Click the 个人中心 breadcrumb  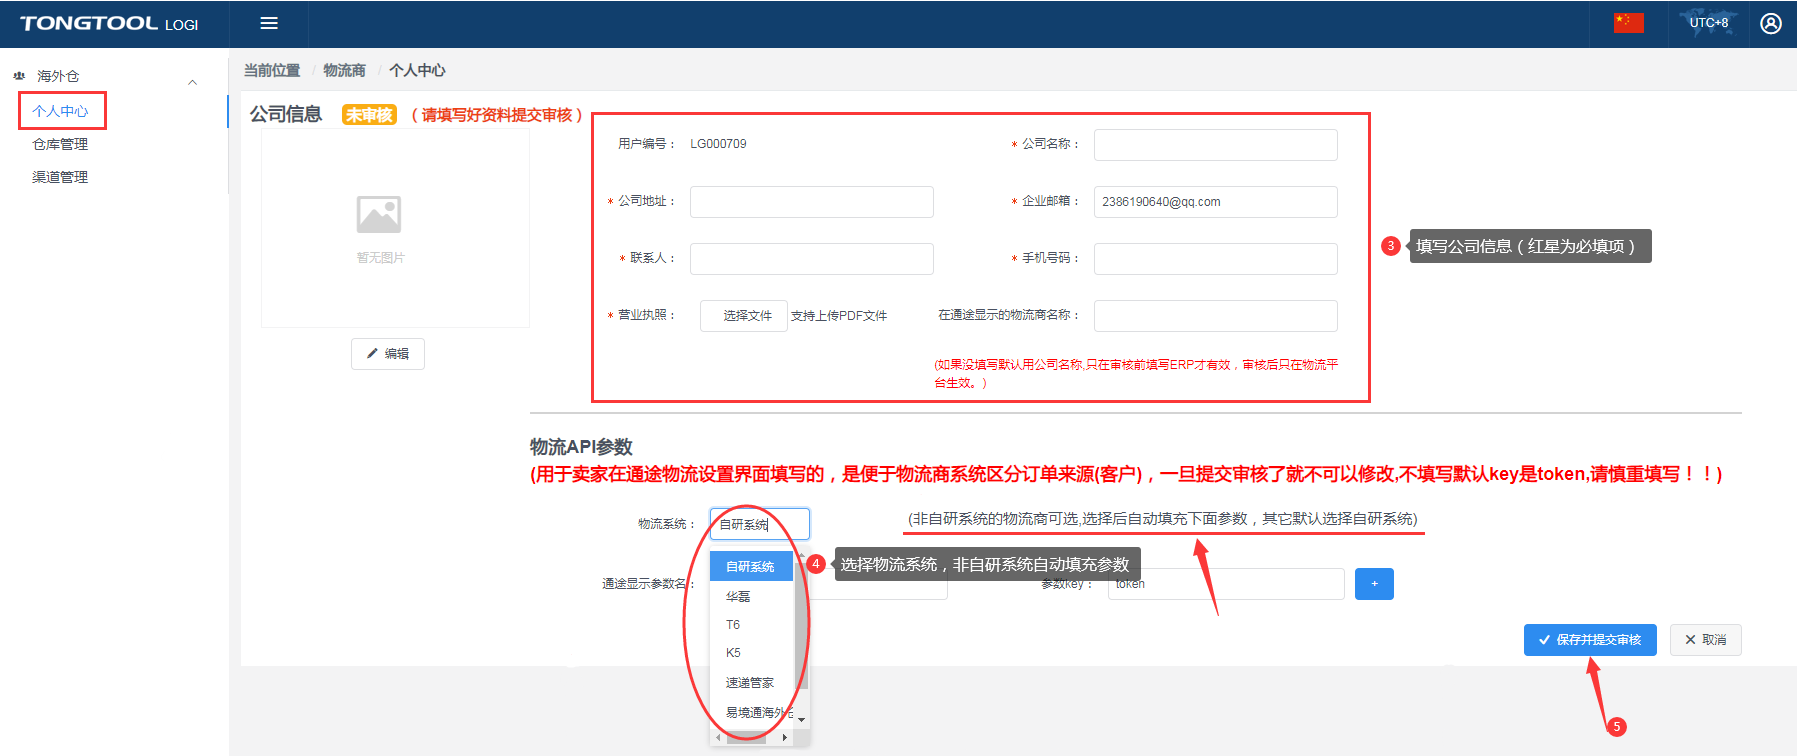(417, 70)
